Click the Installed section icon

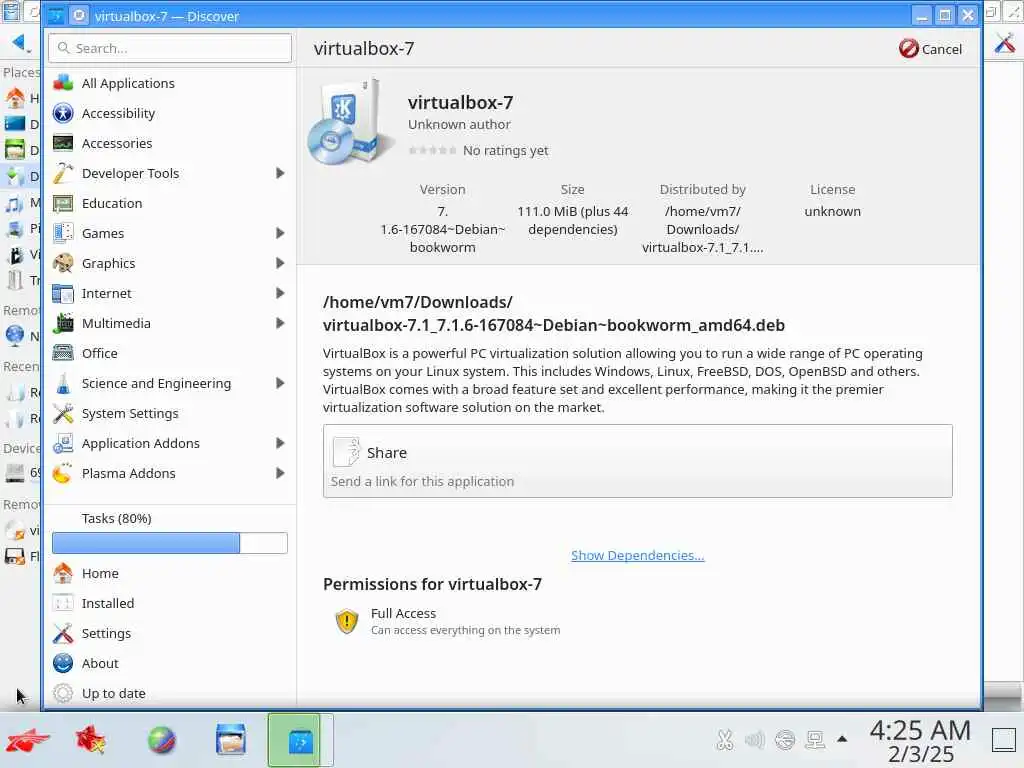(x=63, y=603)
